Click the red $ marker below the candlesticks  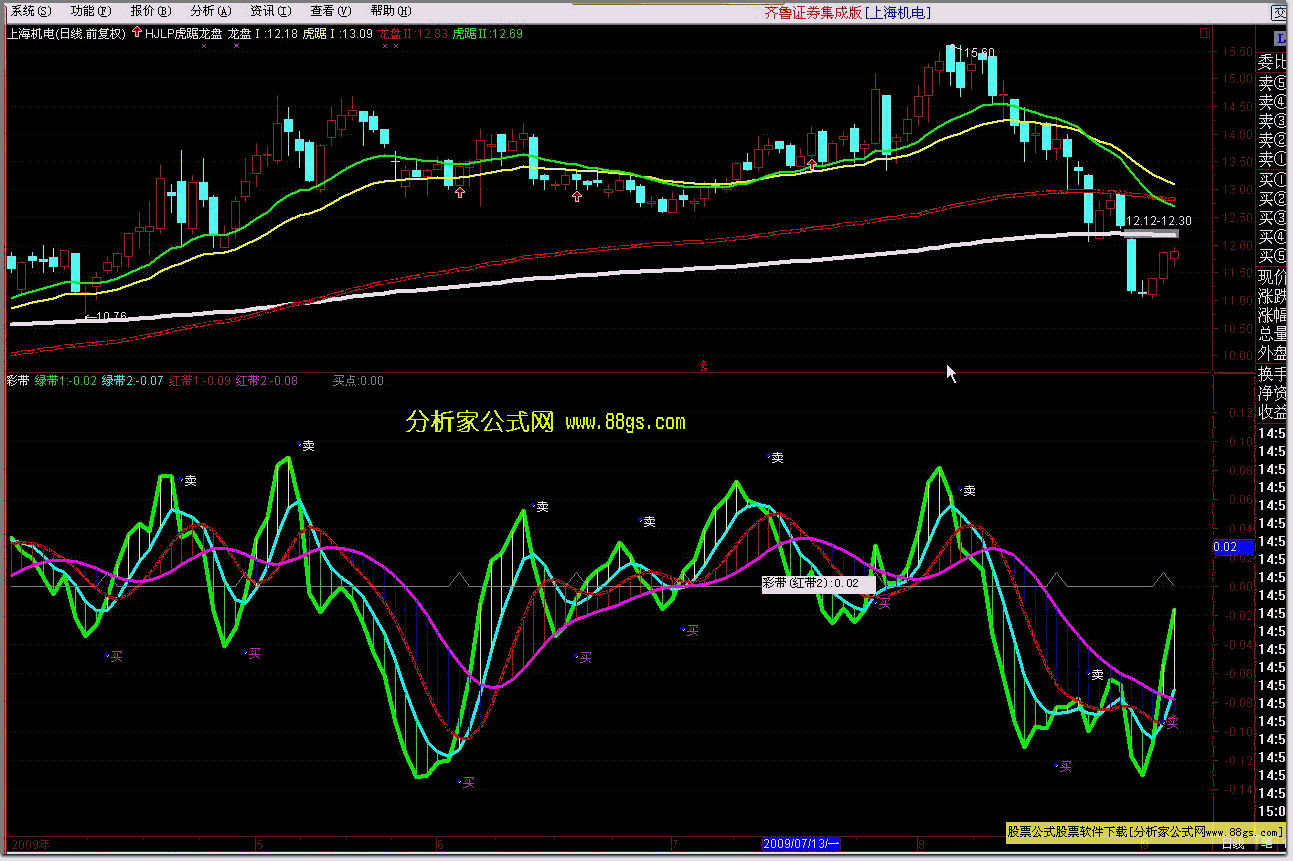coord(705,367)
